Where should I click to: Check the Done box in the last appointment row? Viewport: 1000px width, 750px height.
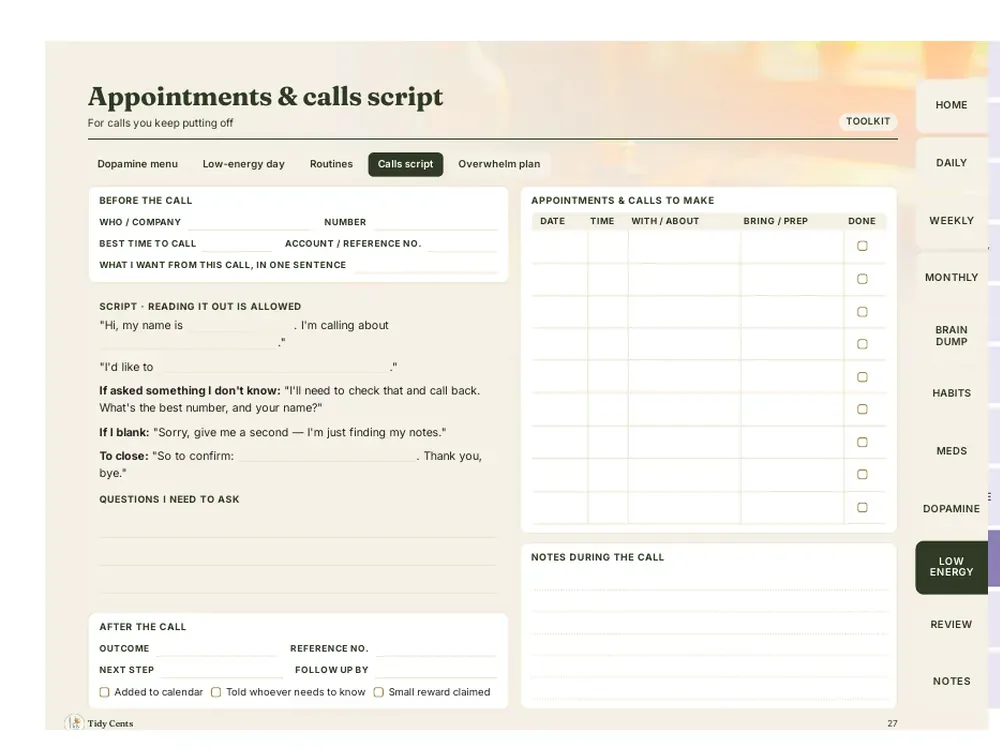(x=862, y=508)
